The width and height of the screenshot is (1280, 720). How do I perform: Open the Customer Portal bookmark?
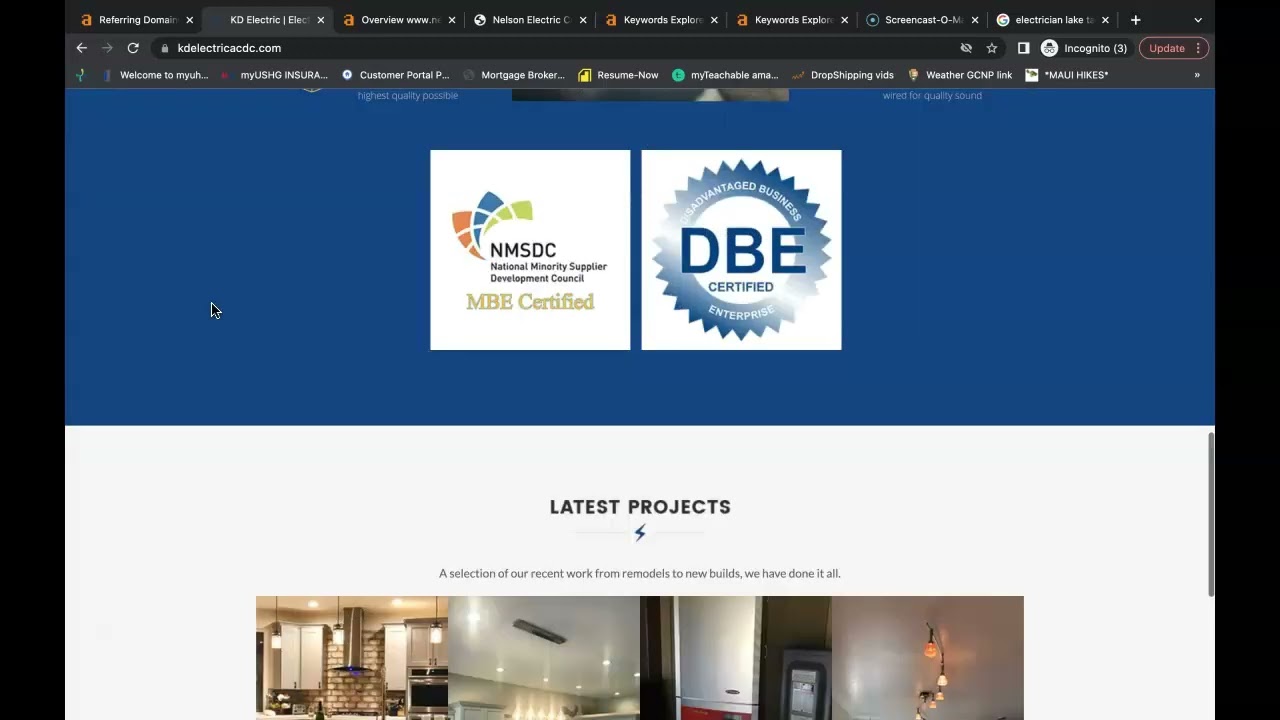coord(396,75)
